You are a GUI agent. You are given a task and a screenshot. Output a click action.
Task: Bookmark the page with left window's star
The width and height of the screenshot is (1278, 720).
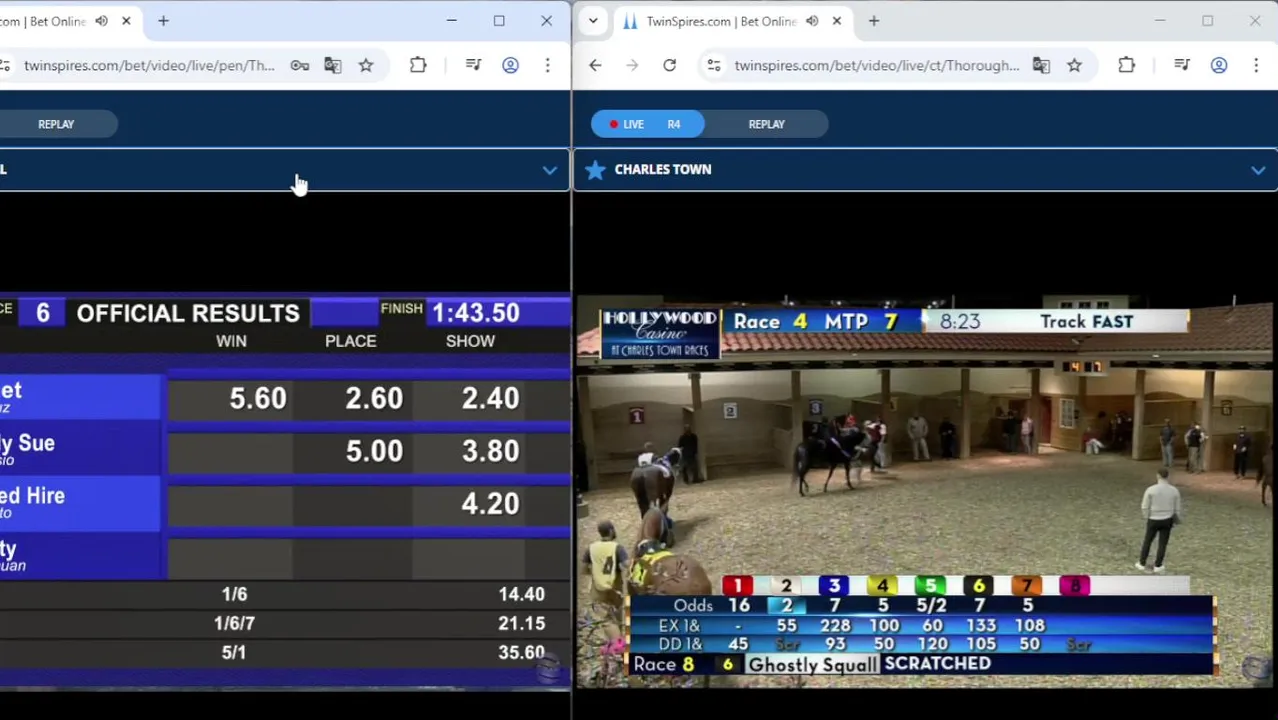pyautogui.click(x=366, y=66)
